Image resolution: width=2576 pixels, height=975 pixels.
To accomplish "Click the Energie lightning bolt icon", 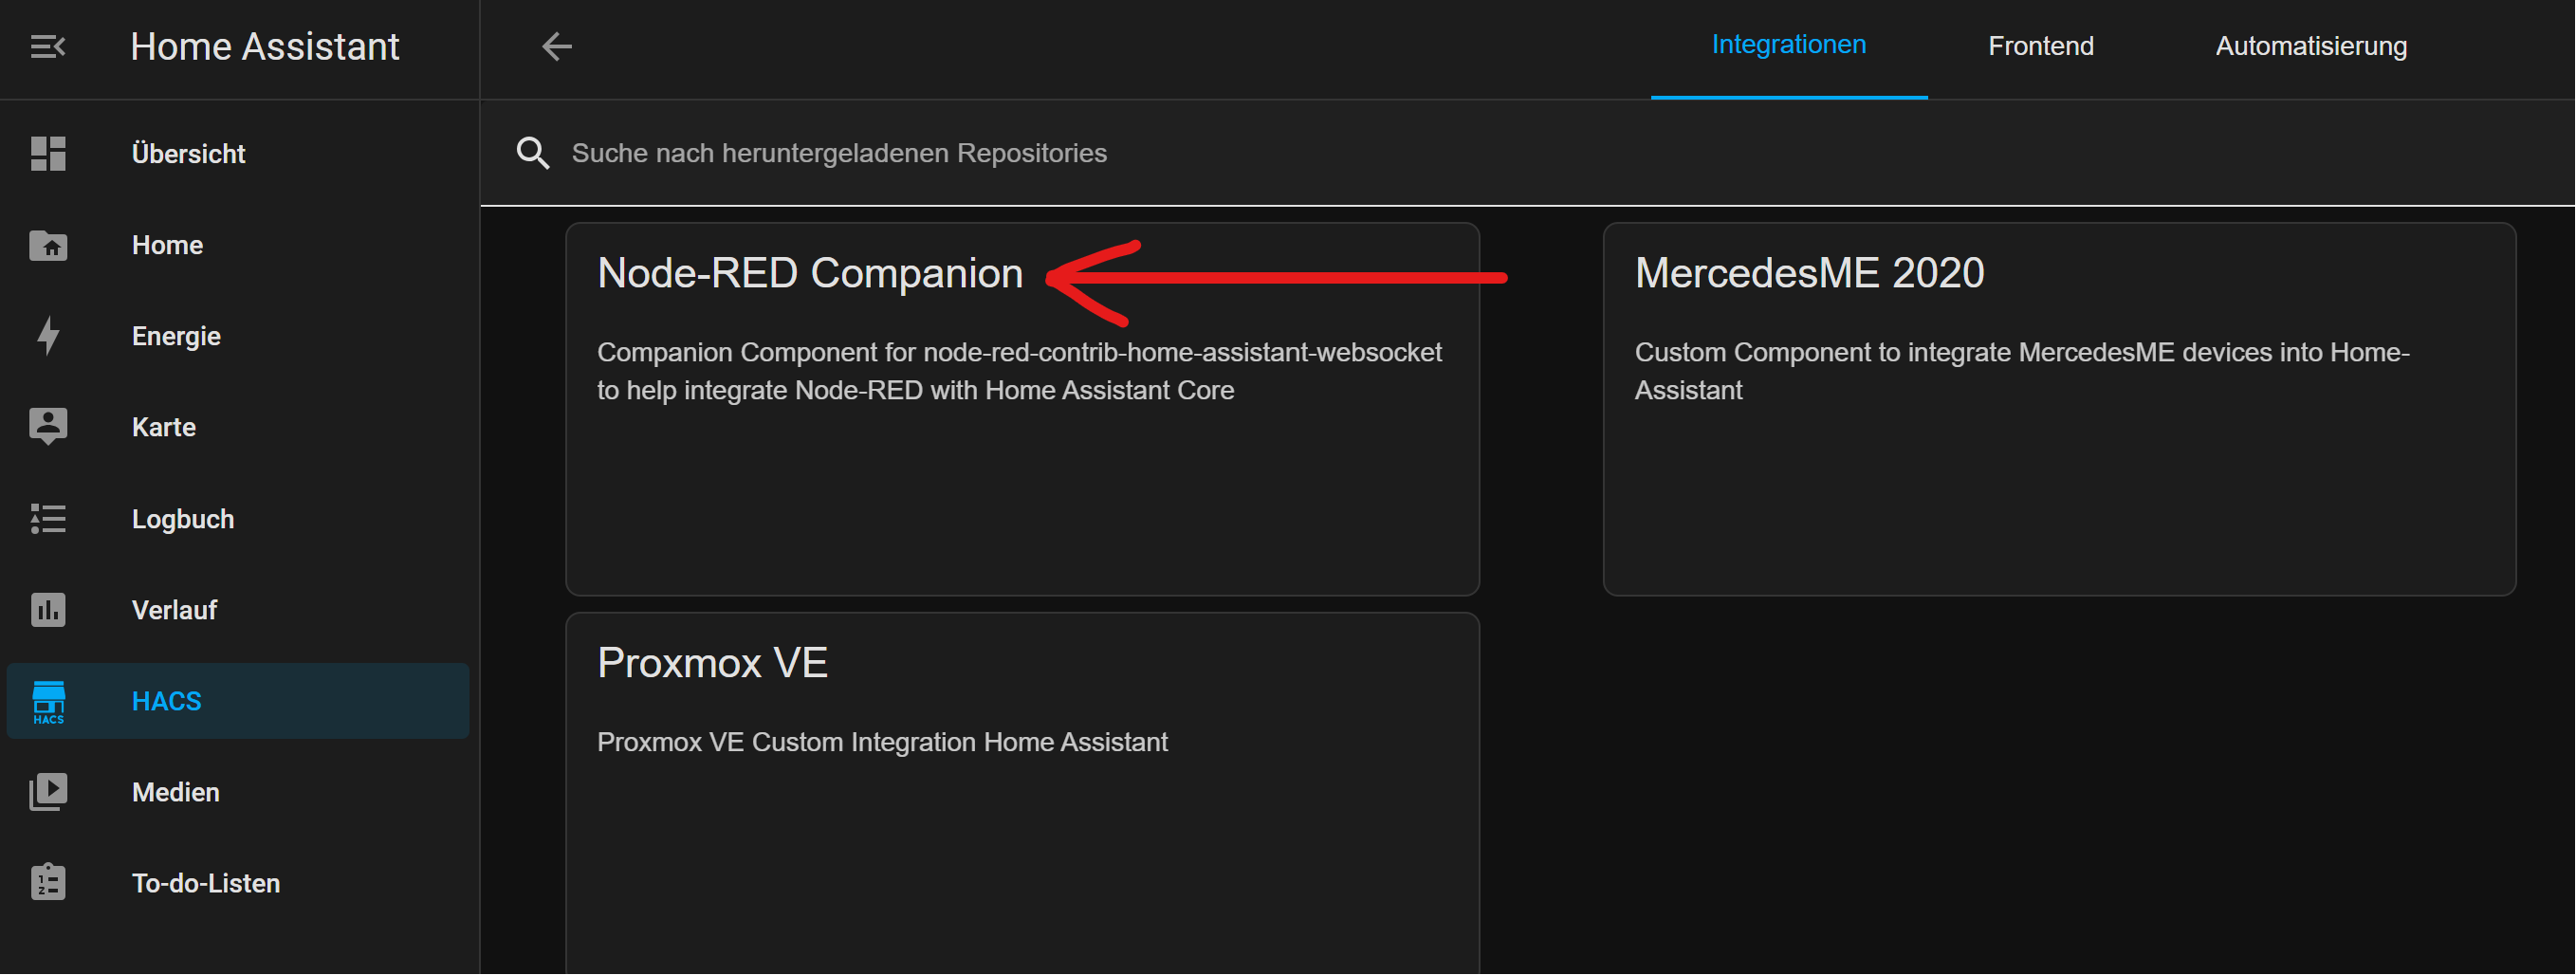I will point(48,336).
